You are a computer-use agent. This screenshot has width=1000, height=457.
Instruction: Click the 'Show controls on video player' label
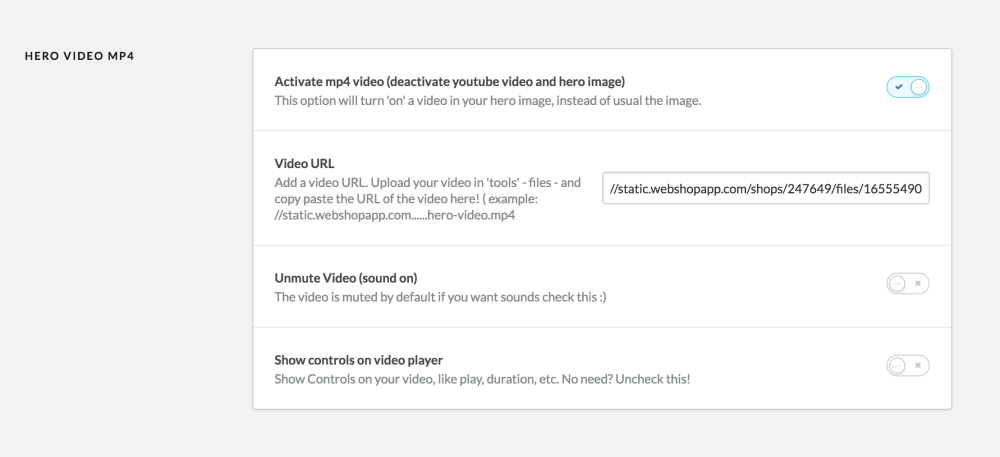click(358, 360)
